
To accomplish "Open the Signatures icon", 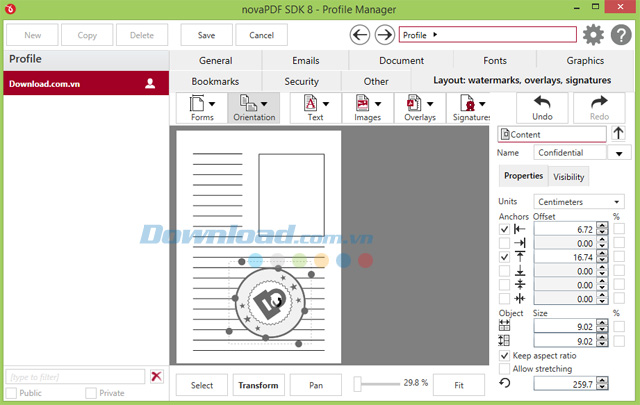I will point(467,103).
